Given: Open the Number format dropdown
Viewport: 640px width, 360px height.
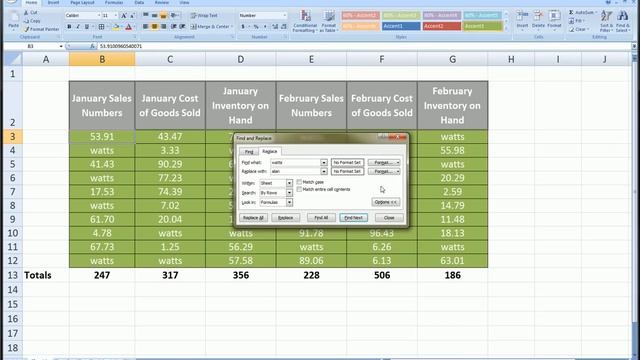Looking at the screenshot, I should [x=284, y=16].
